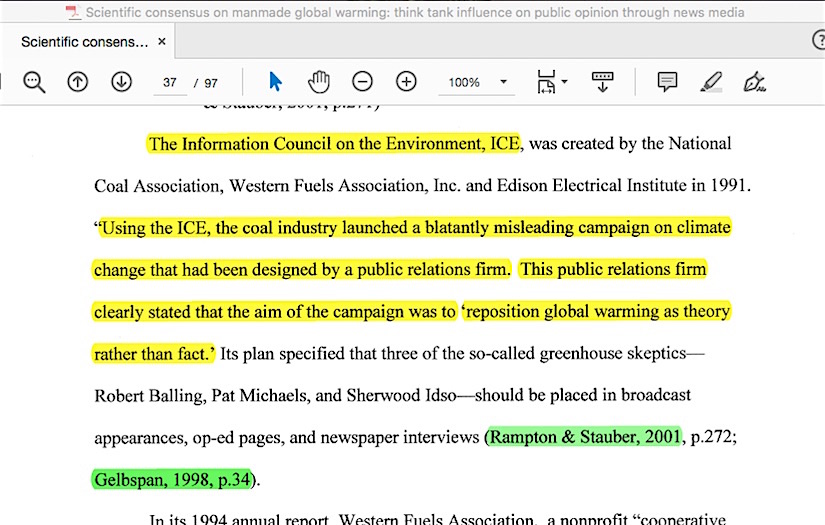Add a sticky note comment
Image resolution: width=825 pixels, height=525 pixels.
click(667, 82)
